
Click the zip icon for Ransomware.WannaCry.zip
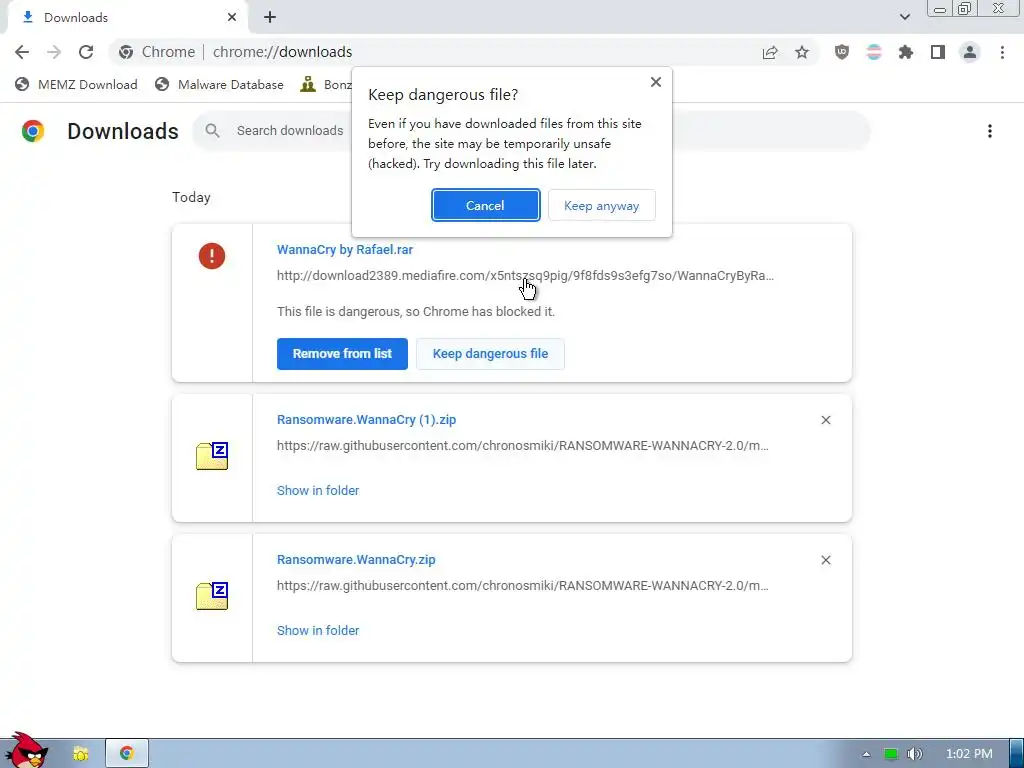click(x=212, y=596)
